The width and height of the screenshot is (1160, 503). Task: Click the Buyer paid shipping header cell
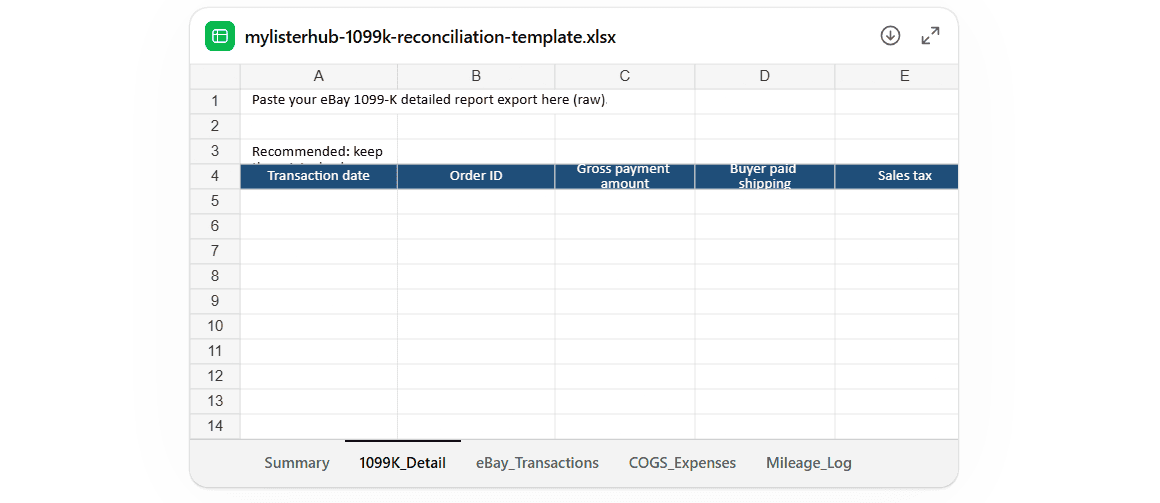click(765, 176)
